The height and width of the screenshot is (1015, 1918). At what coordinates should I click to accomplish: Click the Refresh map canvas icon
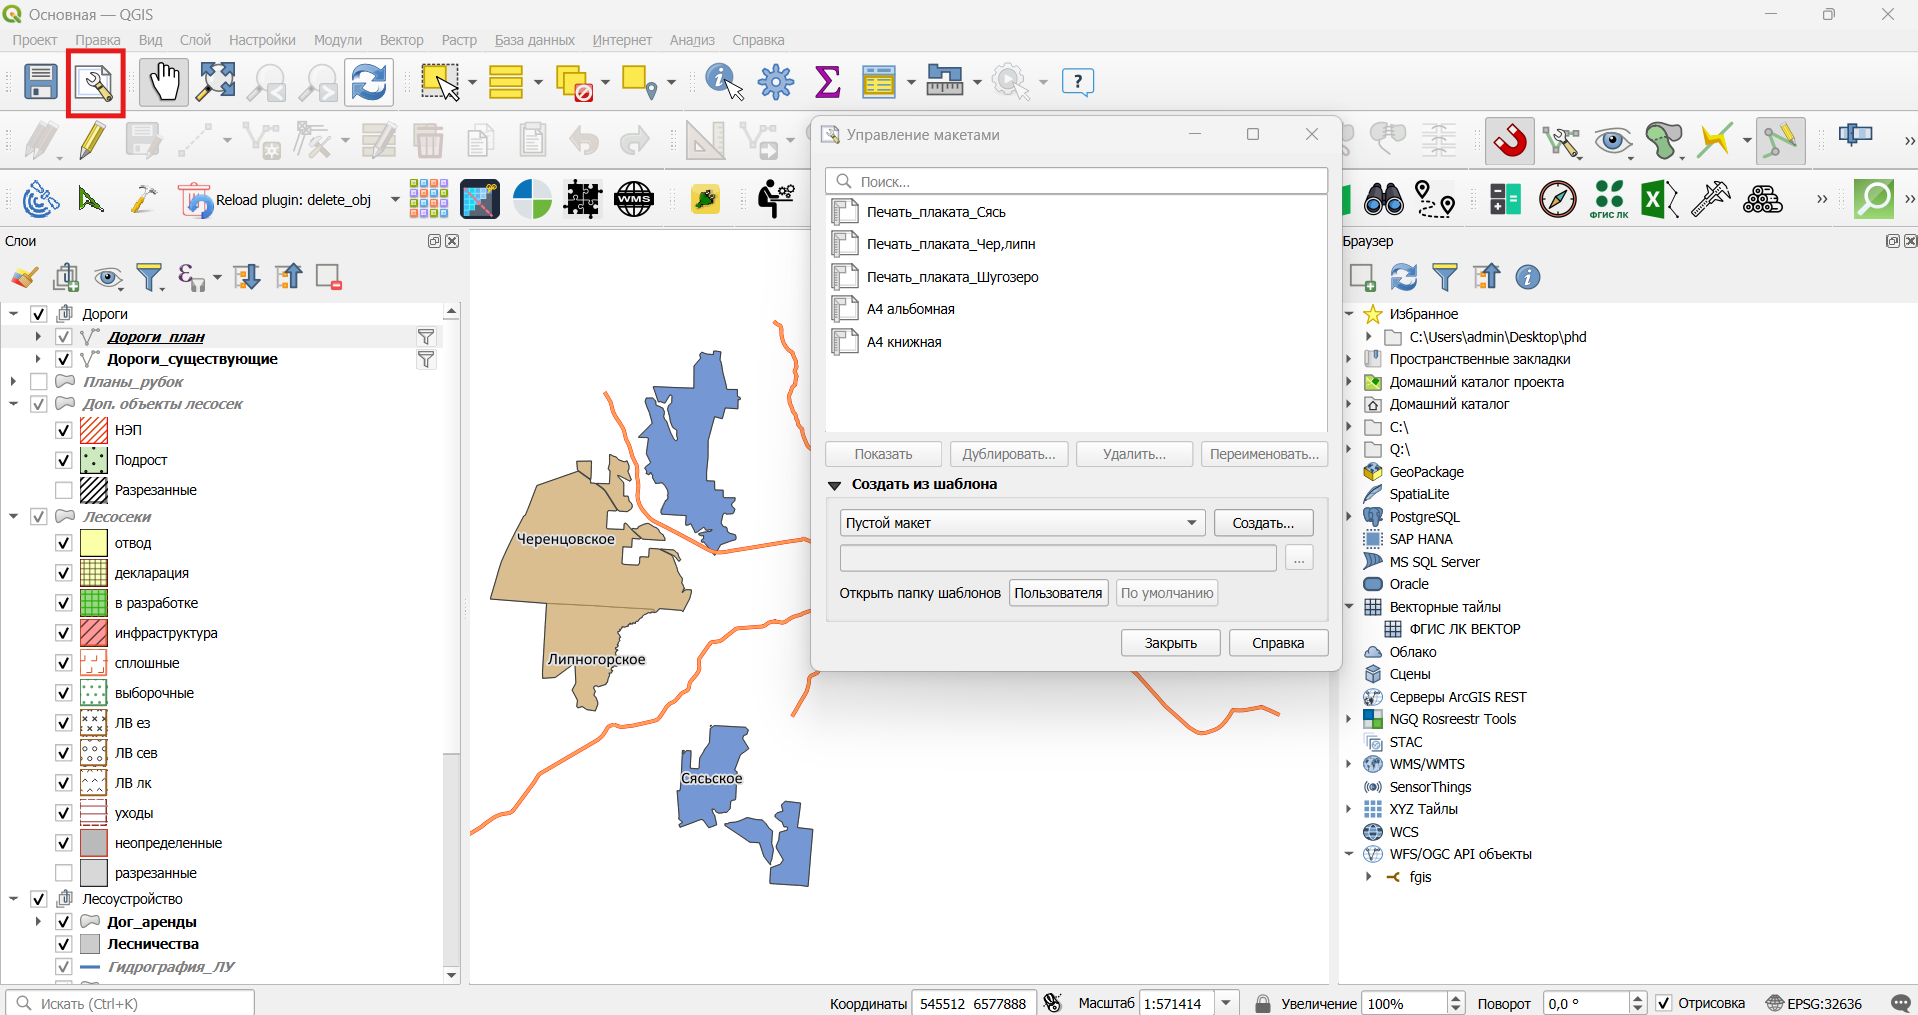(369, 82)
